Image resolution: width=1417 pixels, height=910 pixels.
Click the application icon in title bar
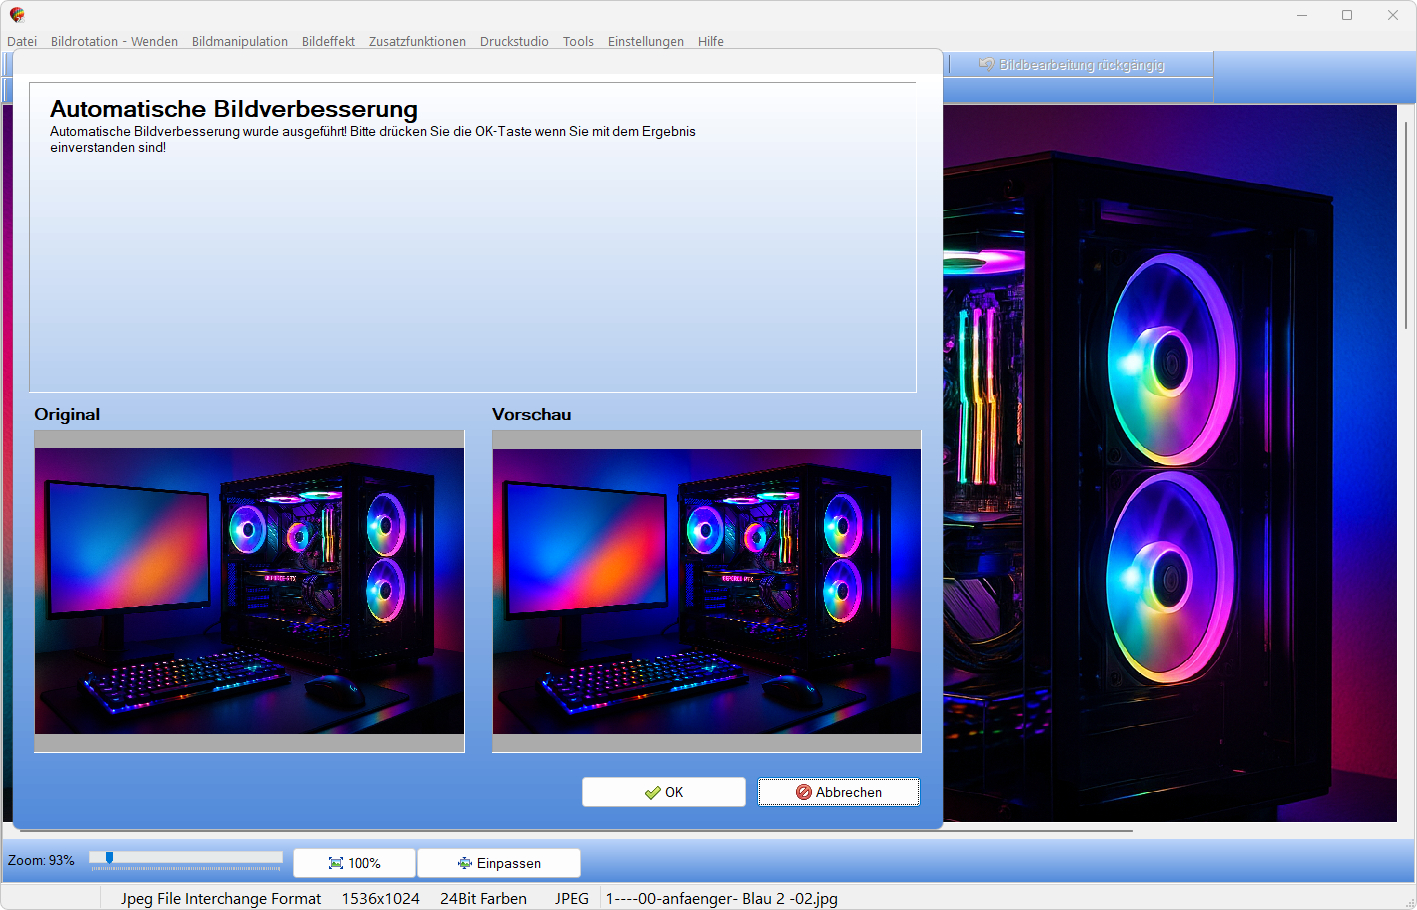click(17, 15)
